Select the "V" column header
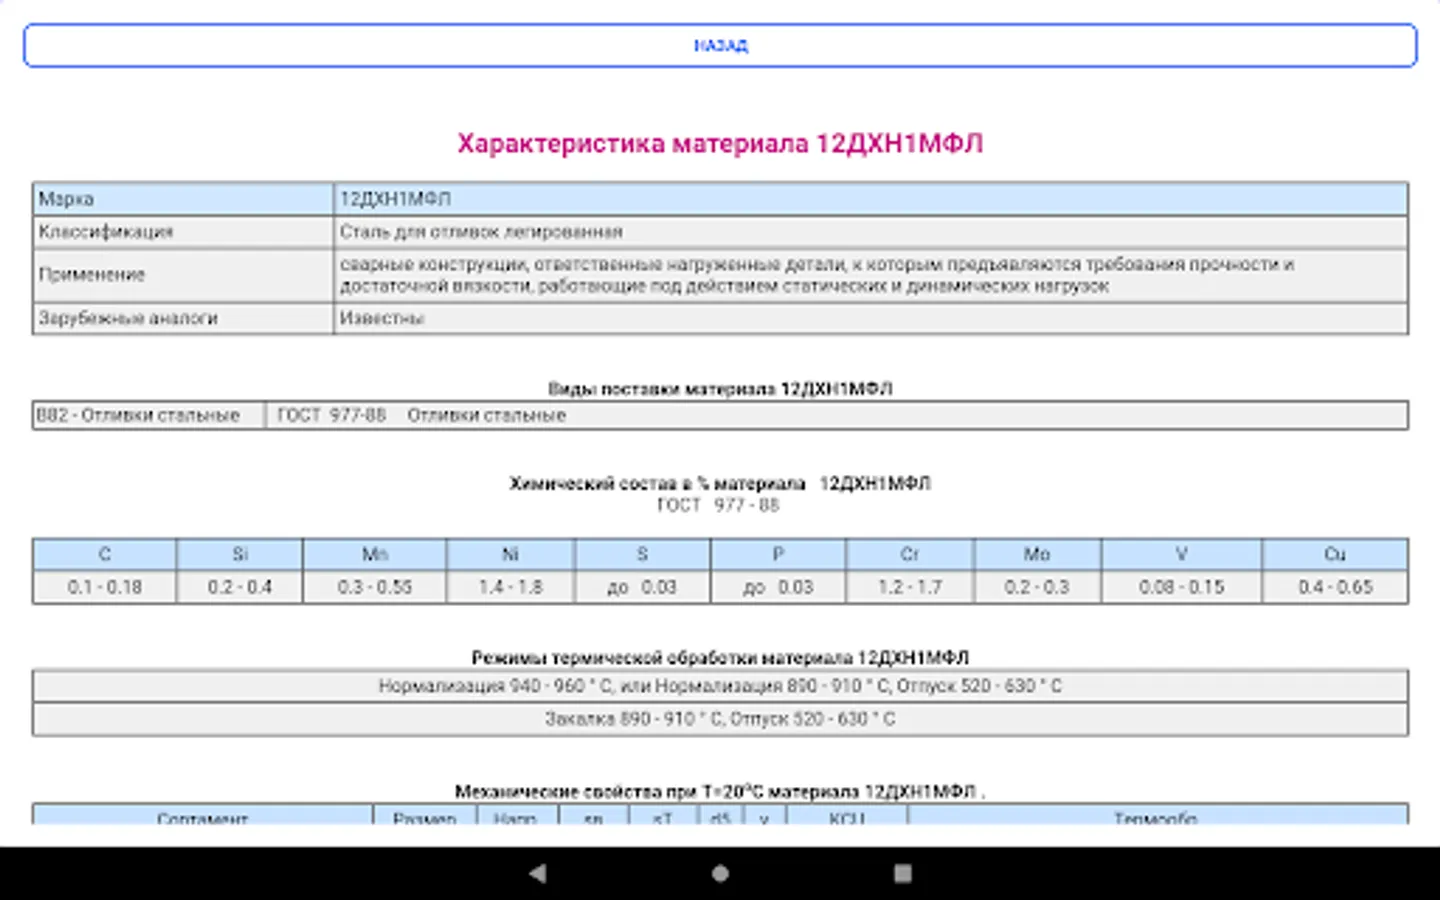Screen dimensions: 1440x900 [1182, 554]
